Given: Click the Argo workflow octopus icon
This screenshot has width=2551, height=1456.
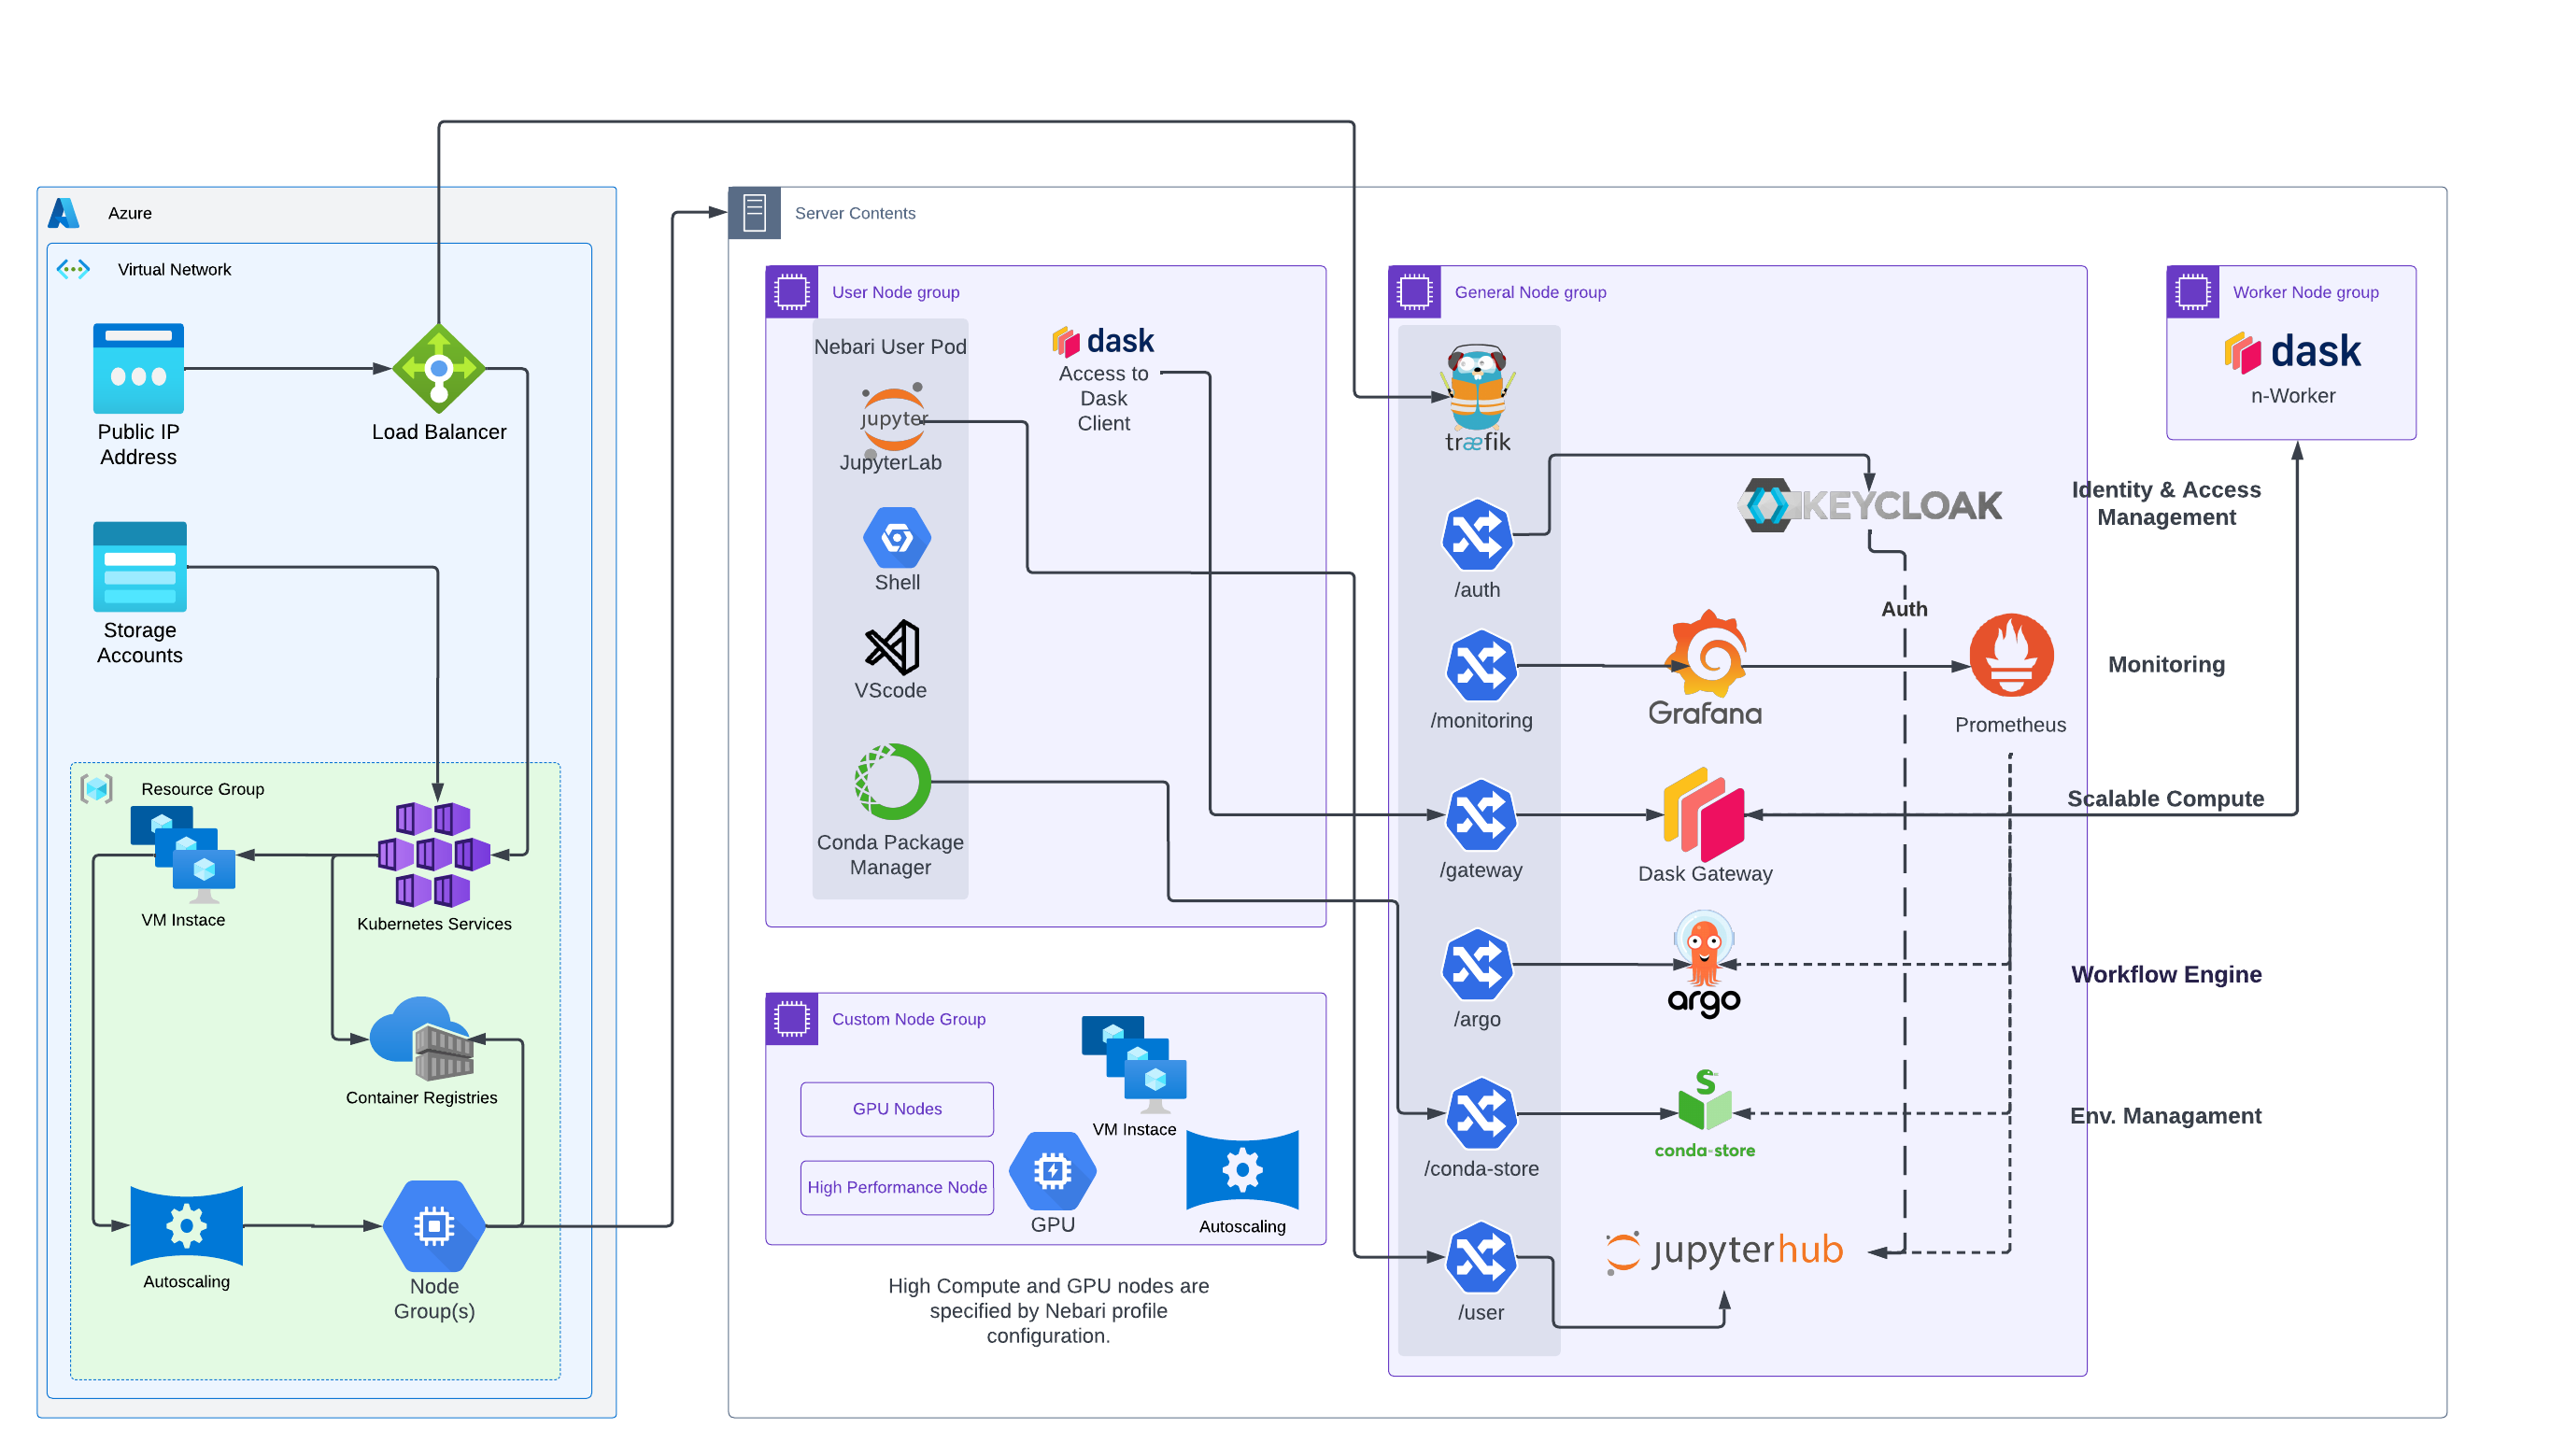Looking at the screenshot, I should coord(1703,945).
